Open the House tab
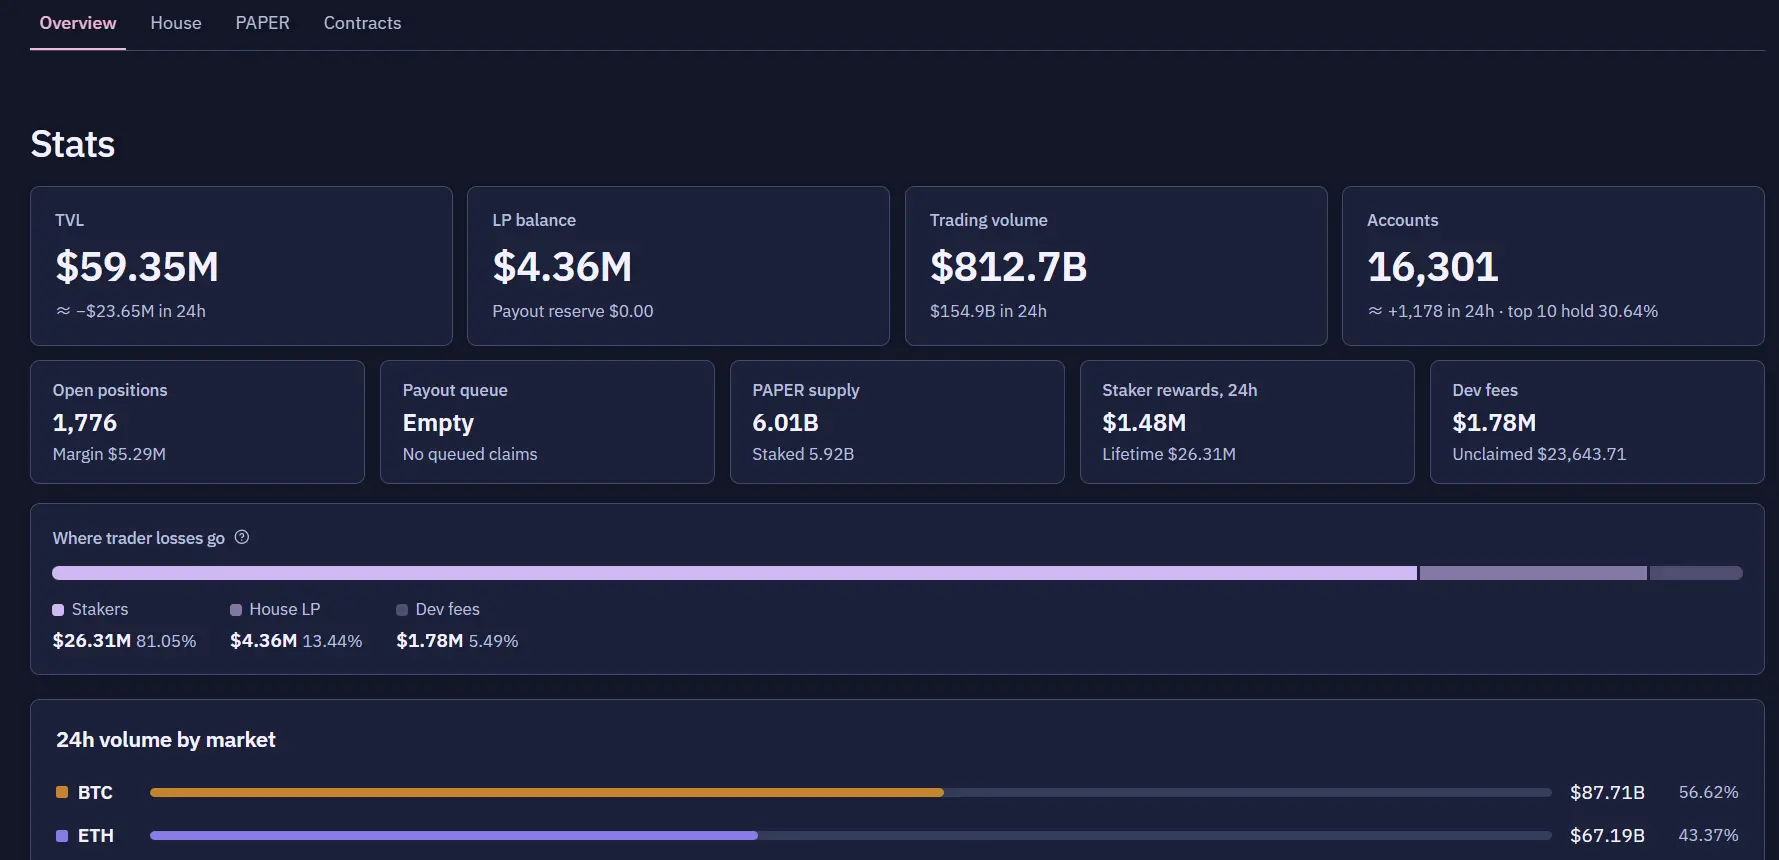Screen dimensions: 1779x860 (x=176, y=23)
